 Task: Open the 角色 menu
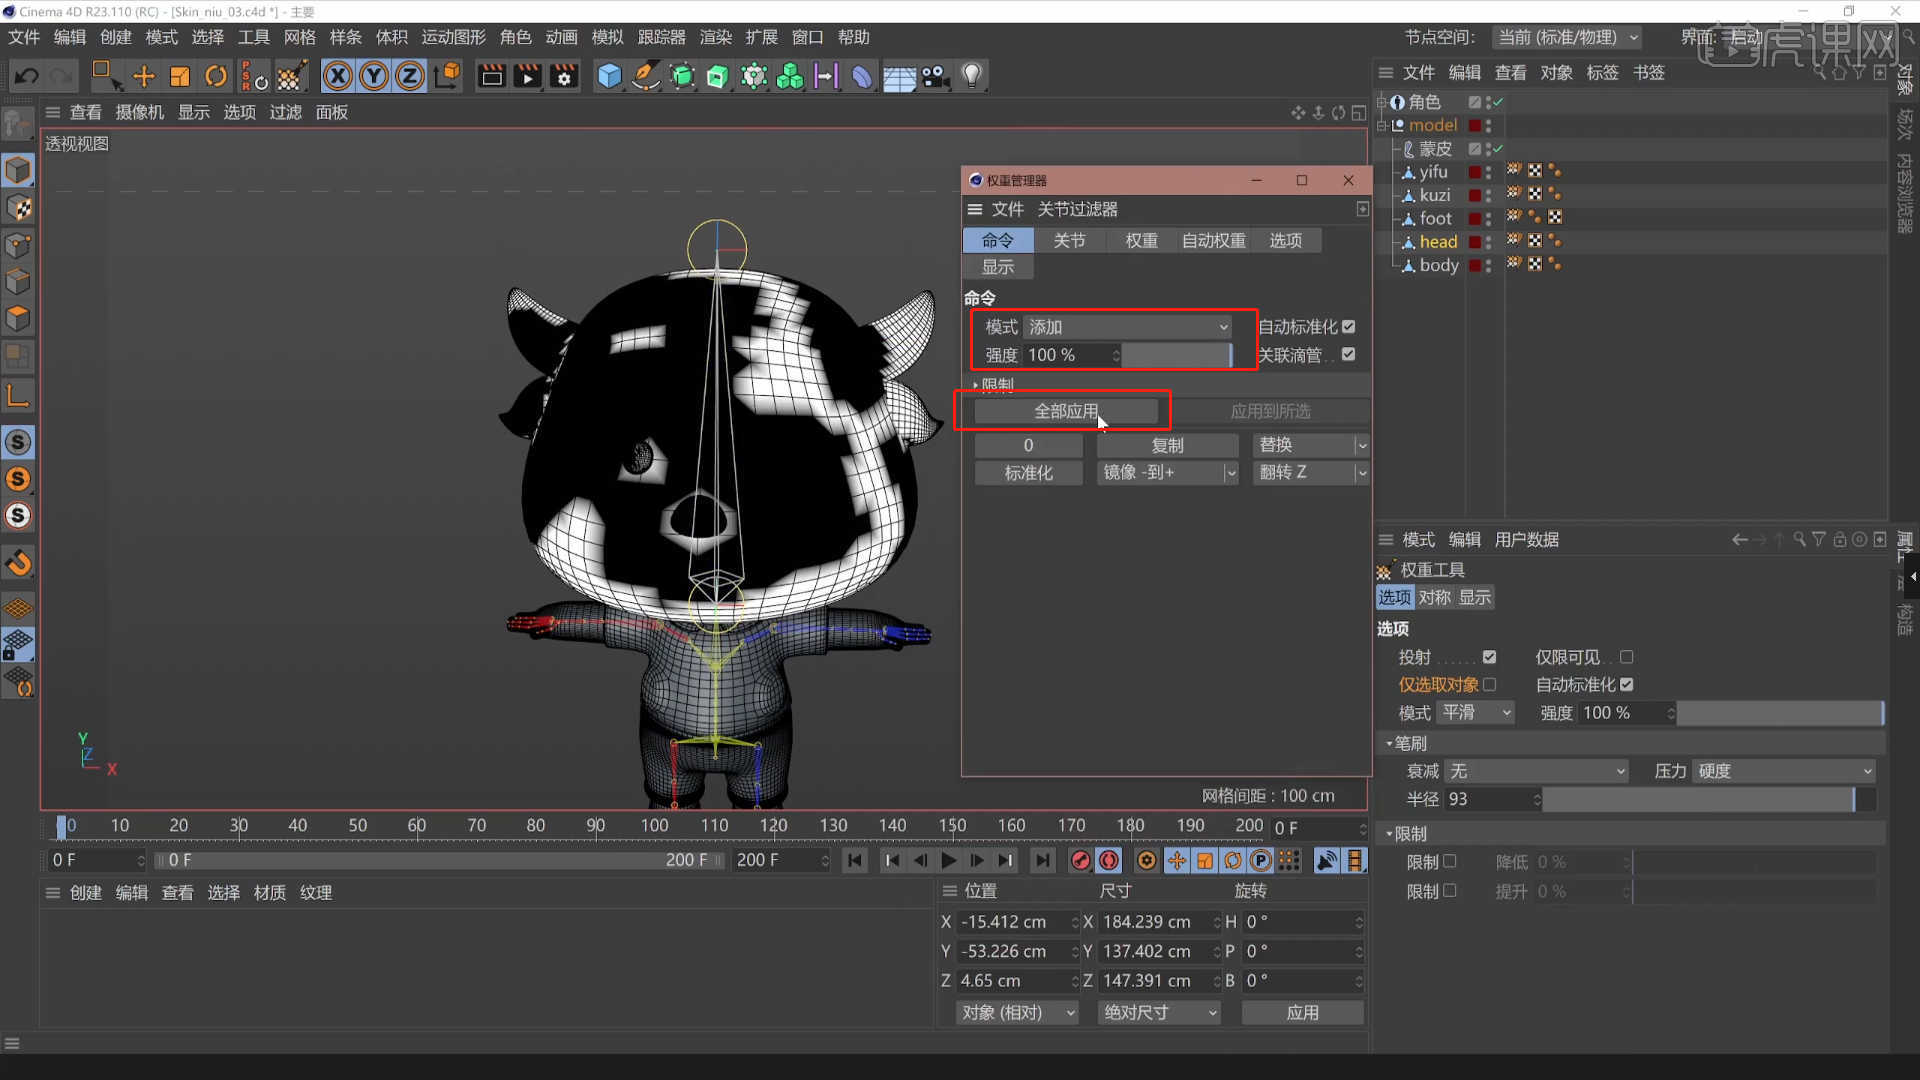pyautogui.click(x=515, y=37)
